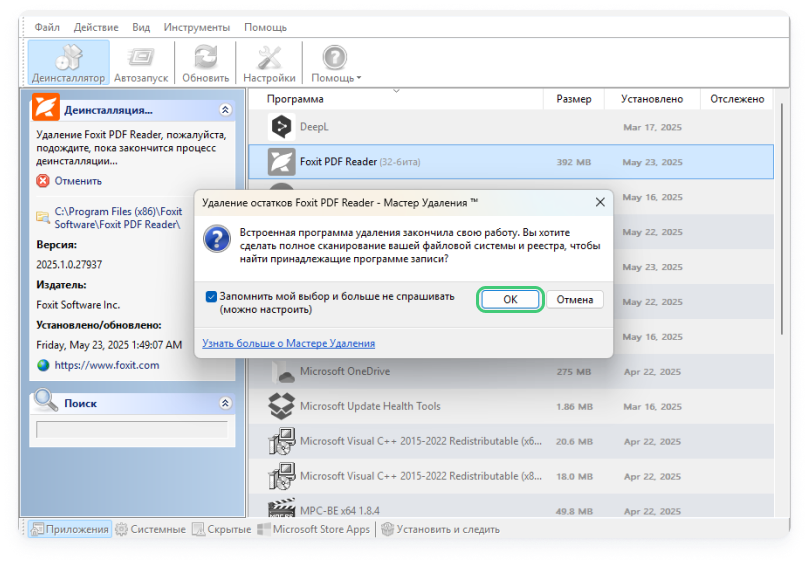Screen dimensions: 809x564
Task: Click the Помощь question mark icon
Action: point(334,57)
